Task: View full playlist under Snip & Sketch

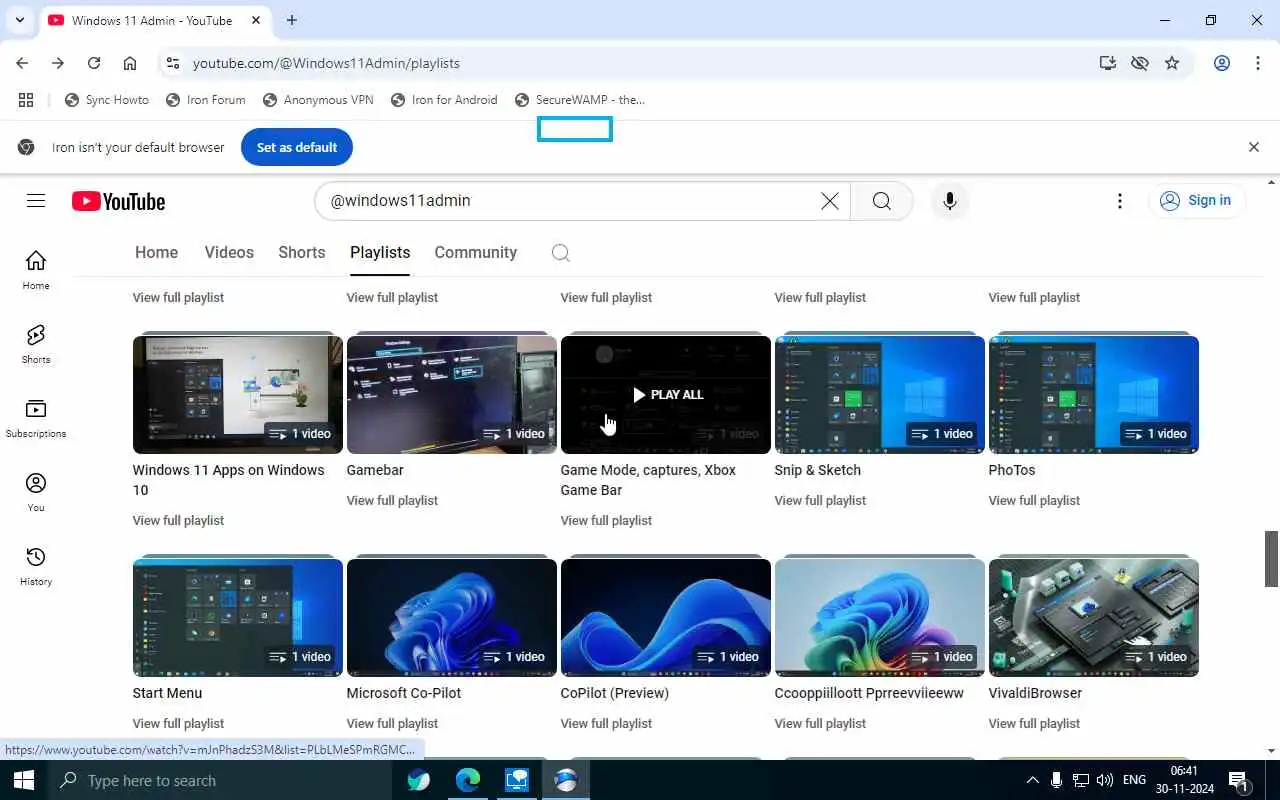Action: click(x=820, y=501)
